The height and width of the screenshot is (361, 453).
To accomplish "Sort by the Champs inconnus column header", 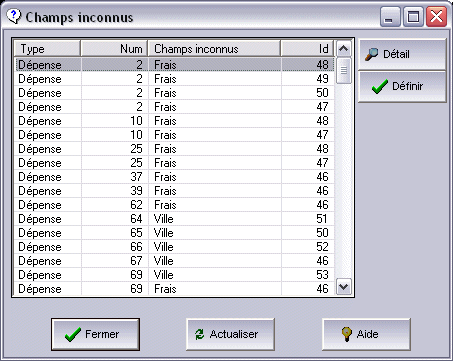I will [214, 49].
